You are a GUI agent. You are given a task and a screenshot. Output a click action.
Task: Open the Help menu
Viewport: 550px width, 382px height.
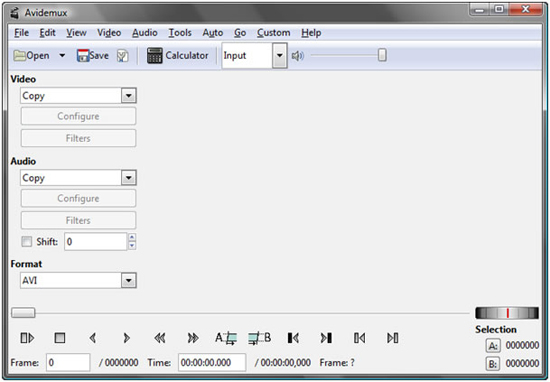click(x=311, y=33)
